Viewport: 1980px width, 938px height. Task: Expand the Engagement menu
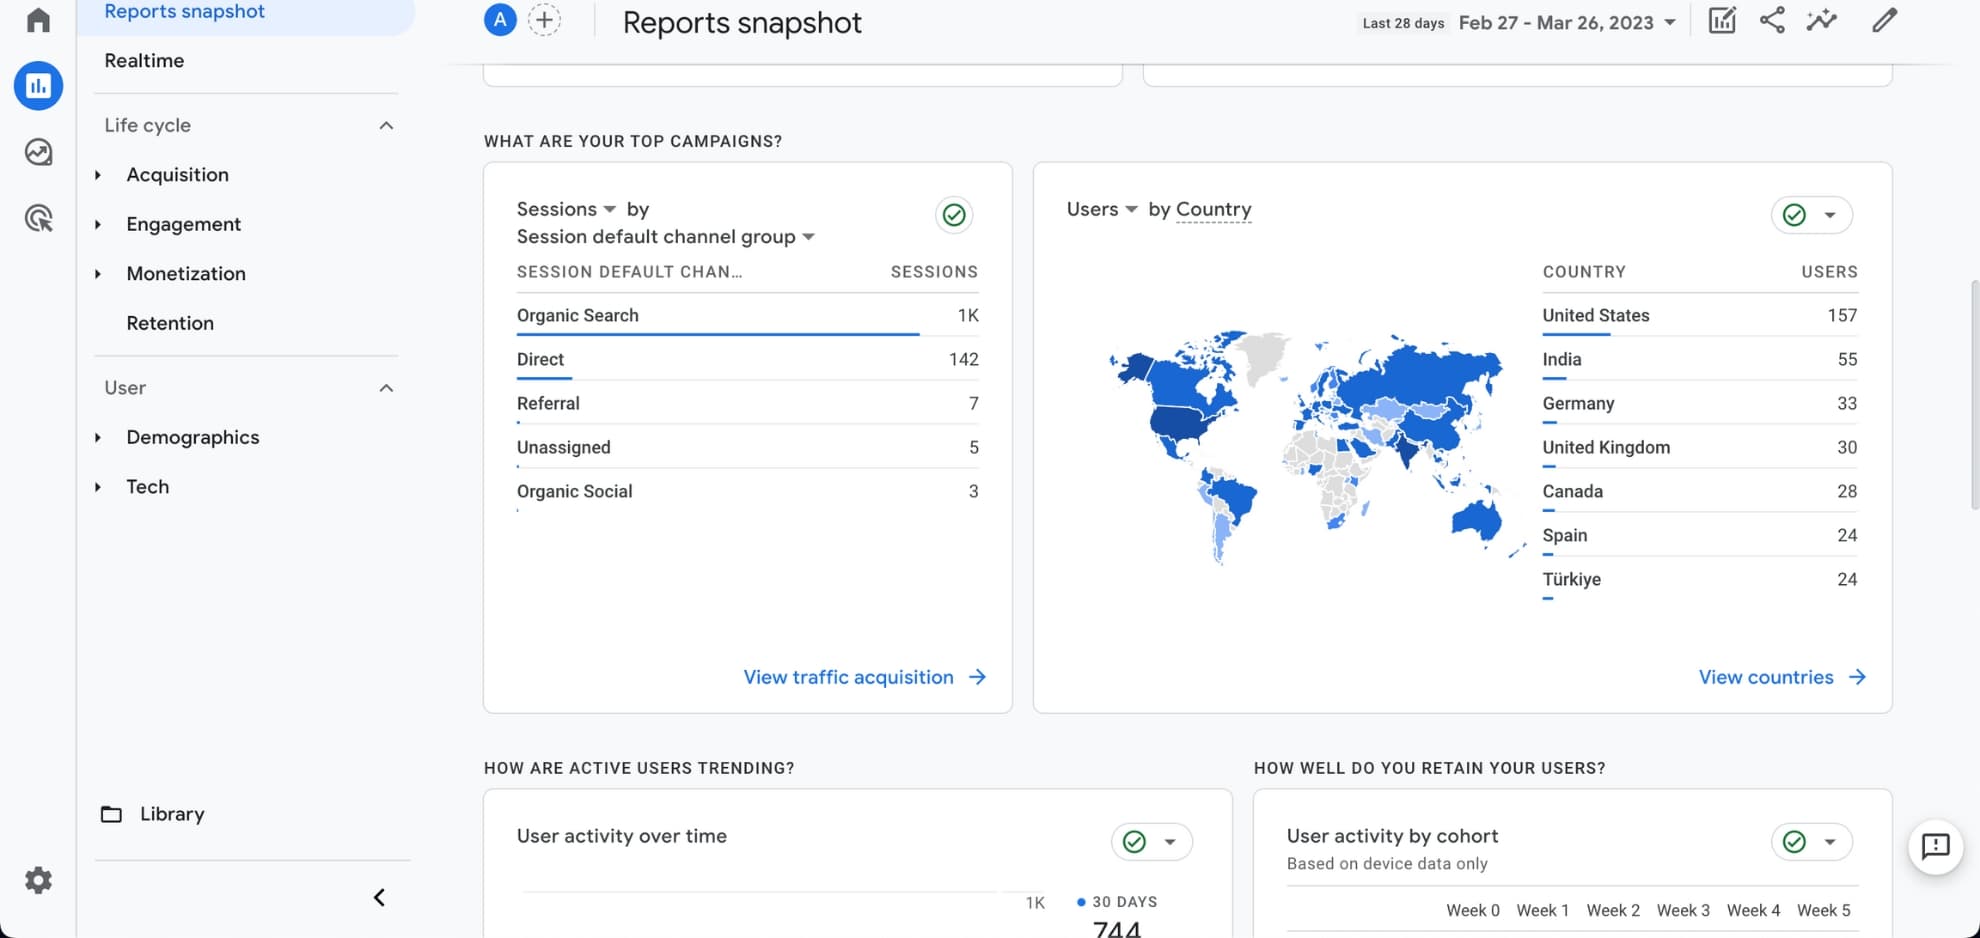(x=98, y=225)
